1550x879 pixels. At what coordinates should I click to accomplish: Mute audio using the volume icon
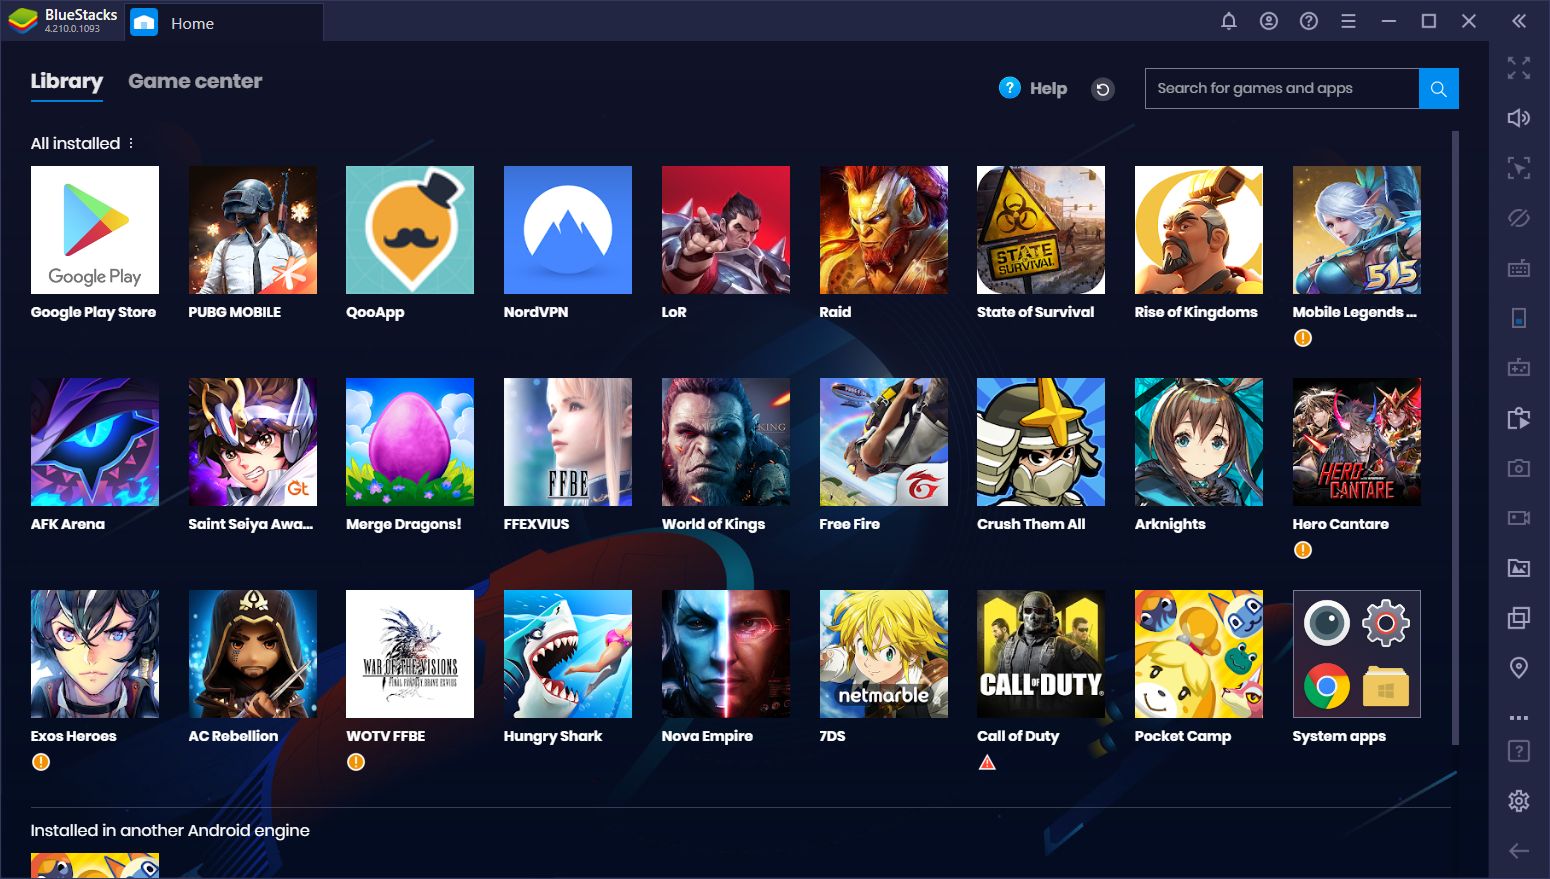tap(1518, 118)
